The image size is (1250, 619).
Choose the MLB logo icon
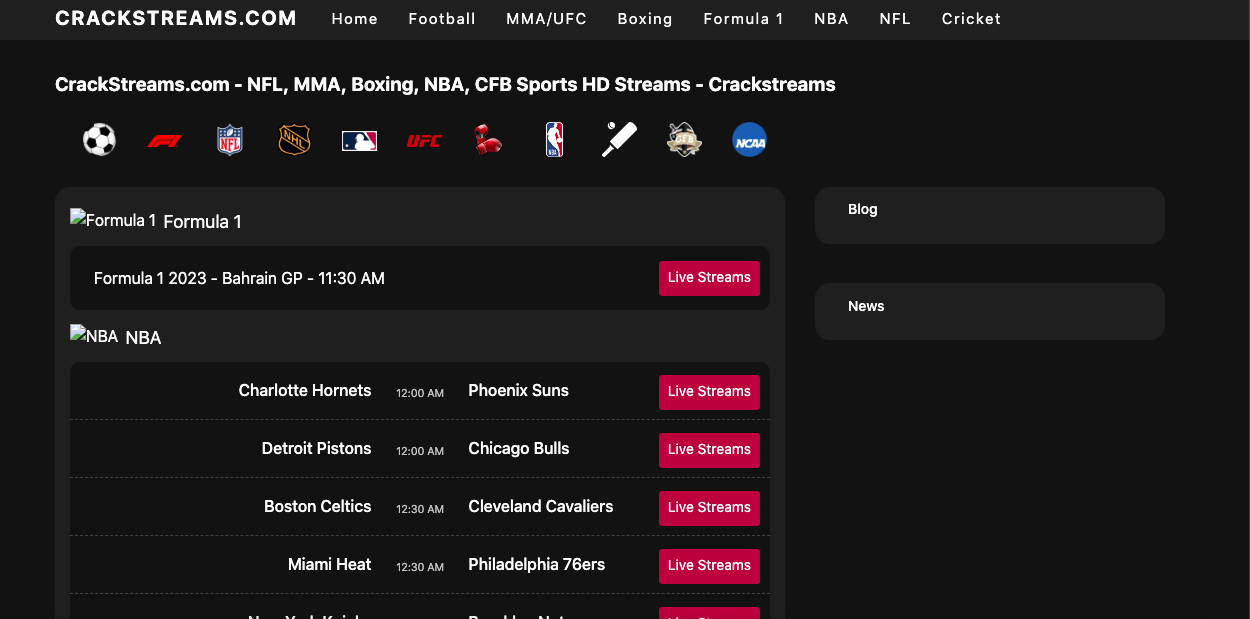pos(359,141)
